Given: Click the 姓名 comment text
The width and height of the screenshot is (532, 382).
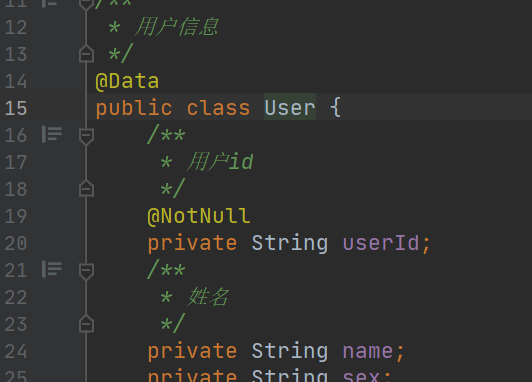Looking at the screenshot, I should tap(208, 297).
